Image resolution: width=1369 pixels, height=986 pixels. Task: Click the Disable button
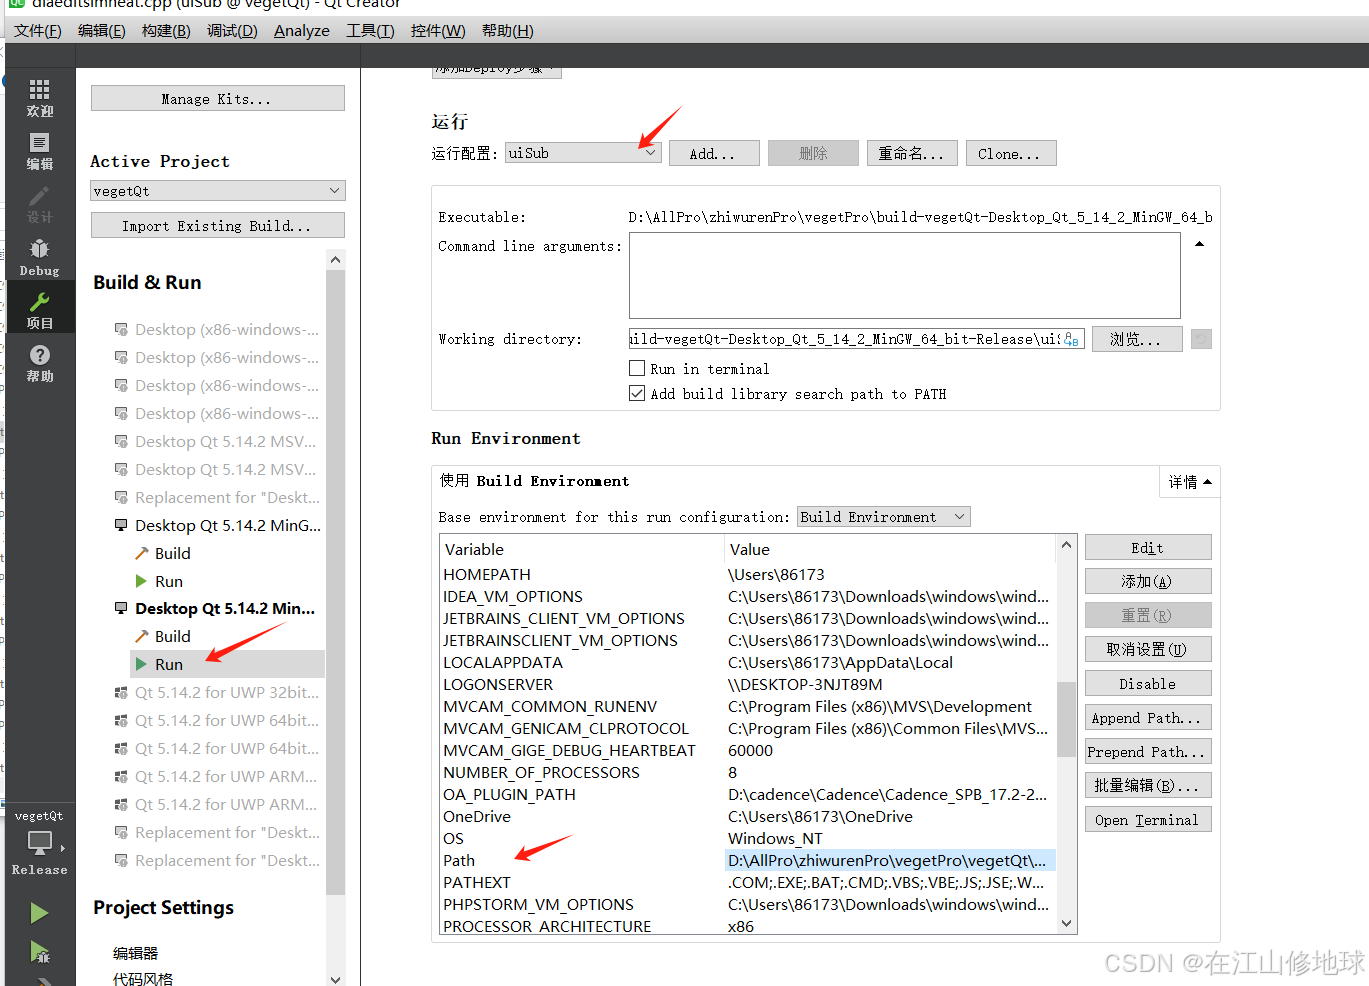coord(1148,683)
